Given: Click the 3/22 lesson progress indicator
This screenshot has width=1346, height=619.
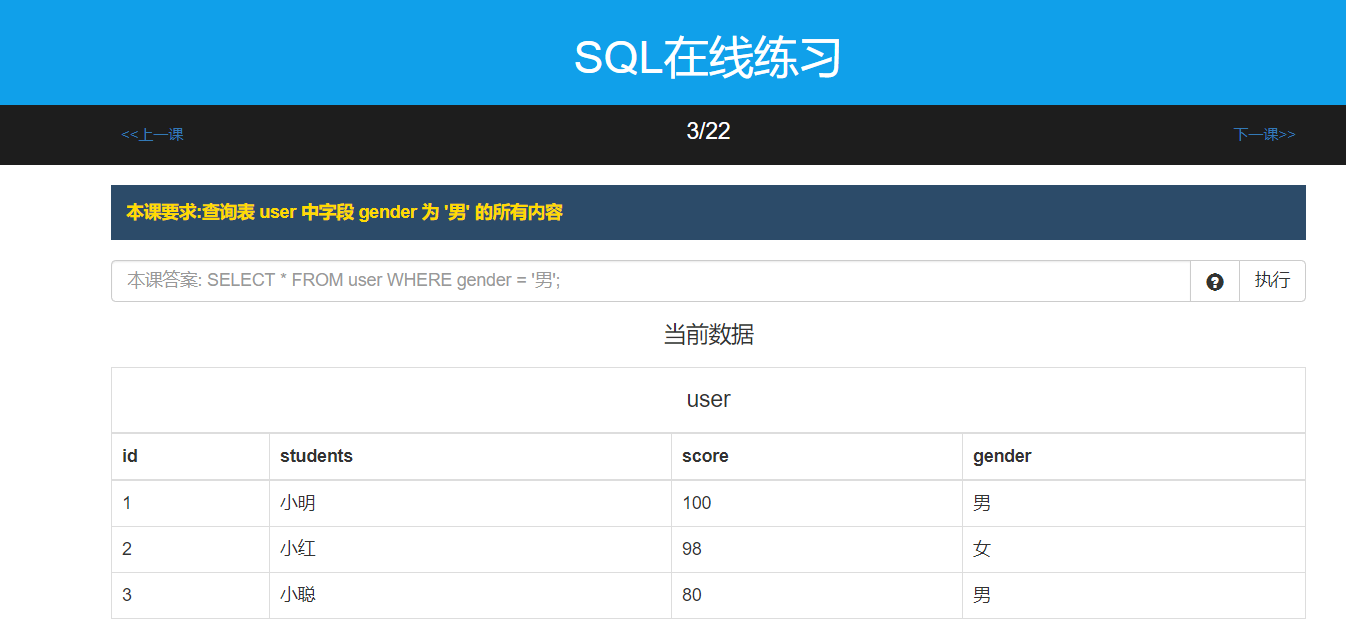Looking at the screenshot, I should (708, 131).
